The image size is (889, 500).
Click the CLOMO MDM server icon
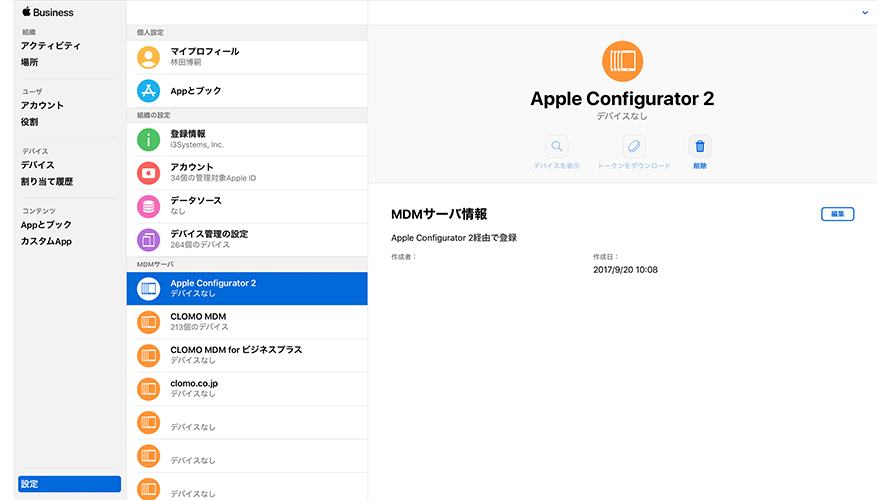(x=149, y=322)
